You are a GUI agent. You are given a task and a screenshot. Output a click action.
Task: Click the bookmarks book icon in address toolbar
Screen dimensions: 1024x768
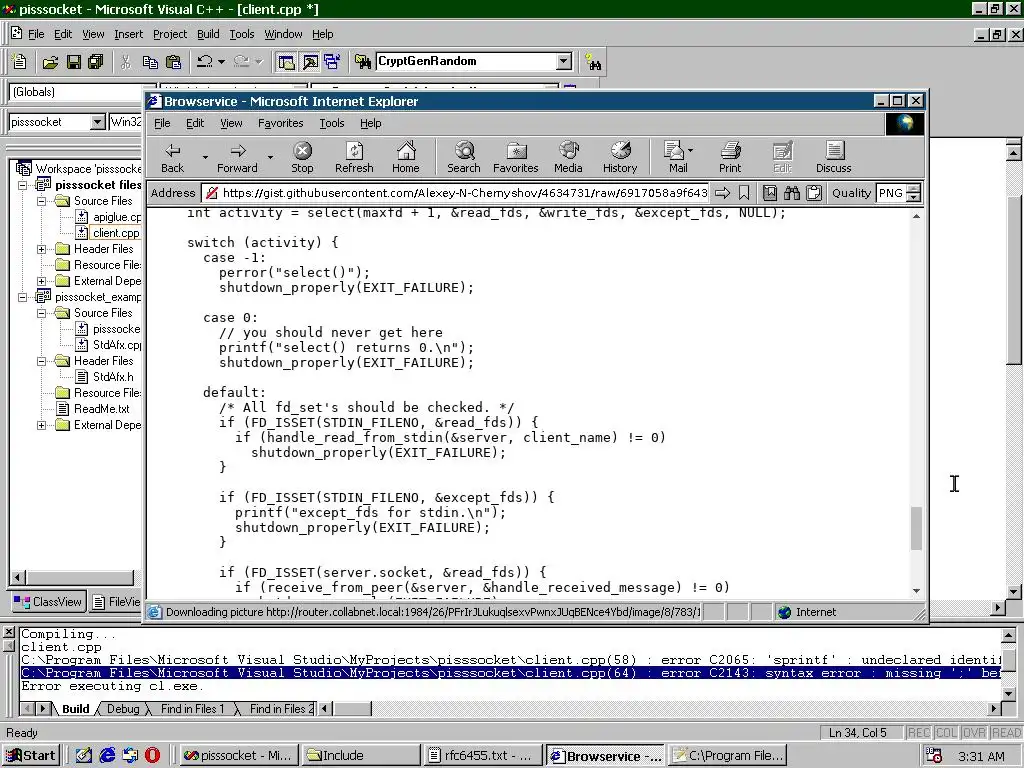(x=770, y=193)
